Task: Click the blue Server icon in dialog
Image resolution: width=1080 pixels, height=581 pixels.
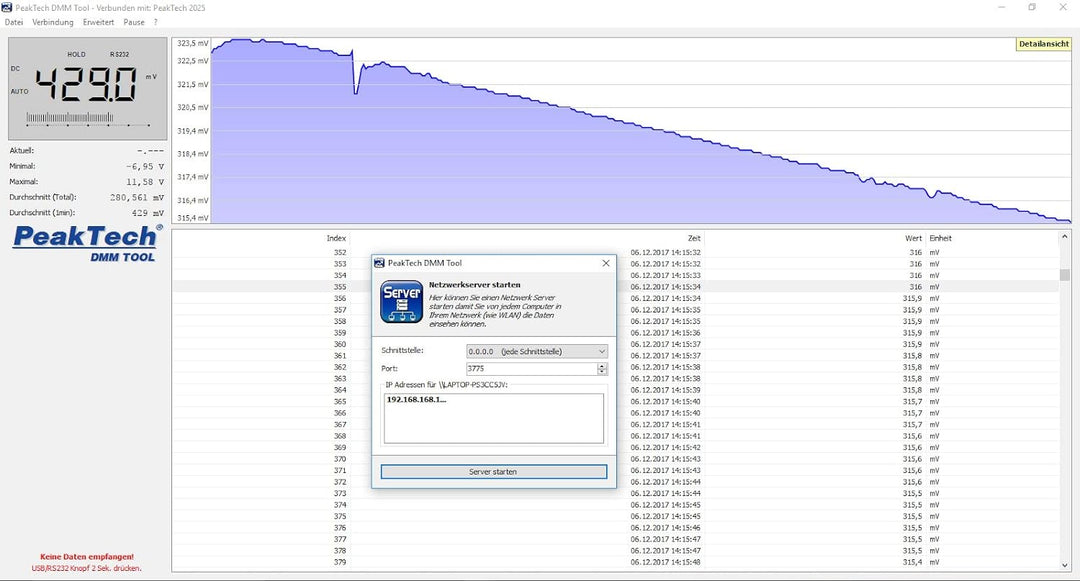Action: click(x=401, y=302)
